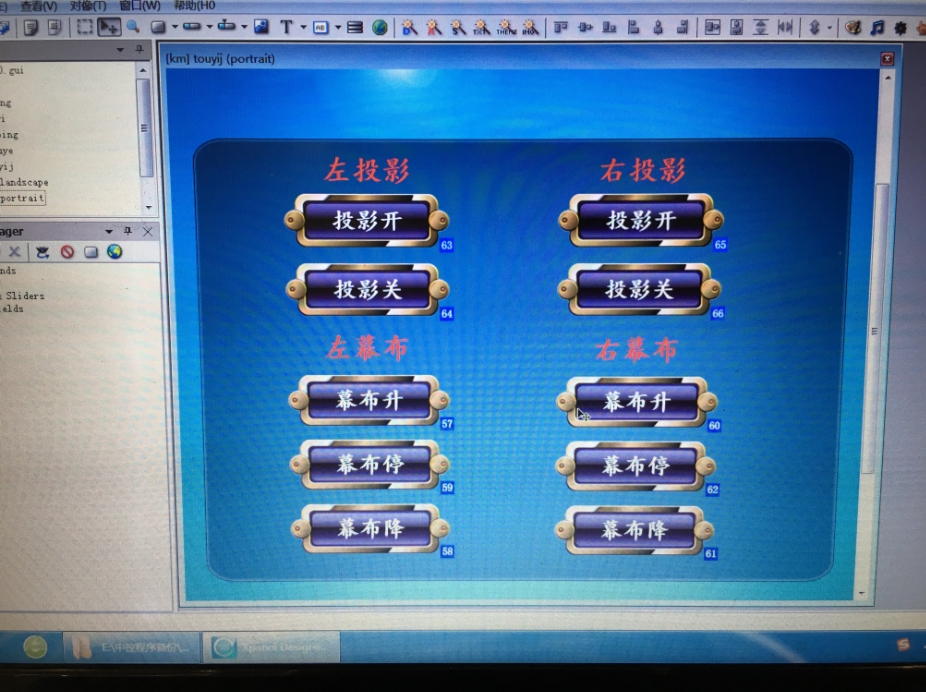Open dropdown arrow of project panel header

(x=121, y=48)
